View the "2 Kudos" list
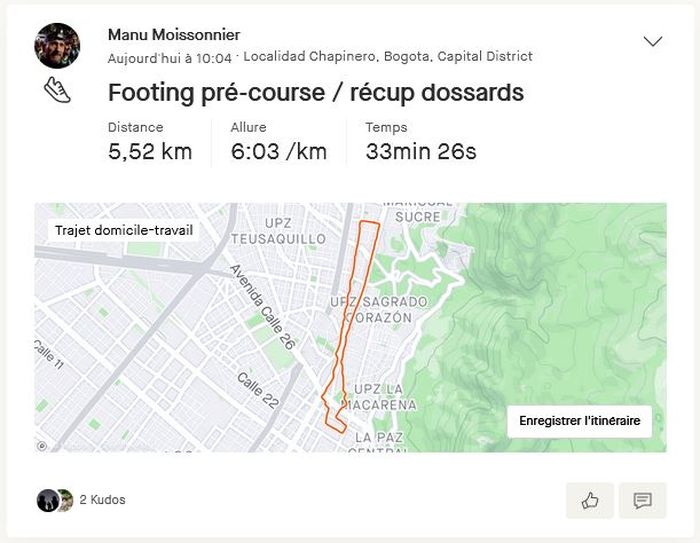Viewport: 700px width, 543px height. pyautogui.click(x=103, y=500)
